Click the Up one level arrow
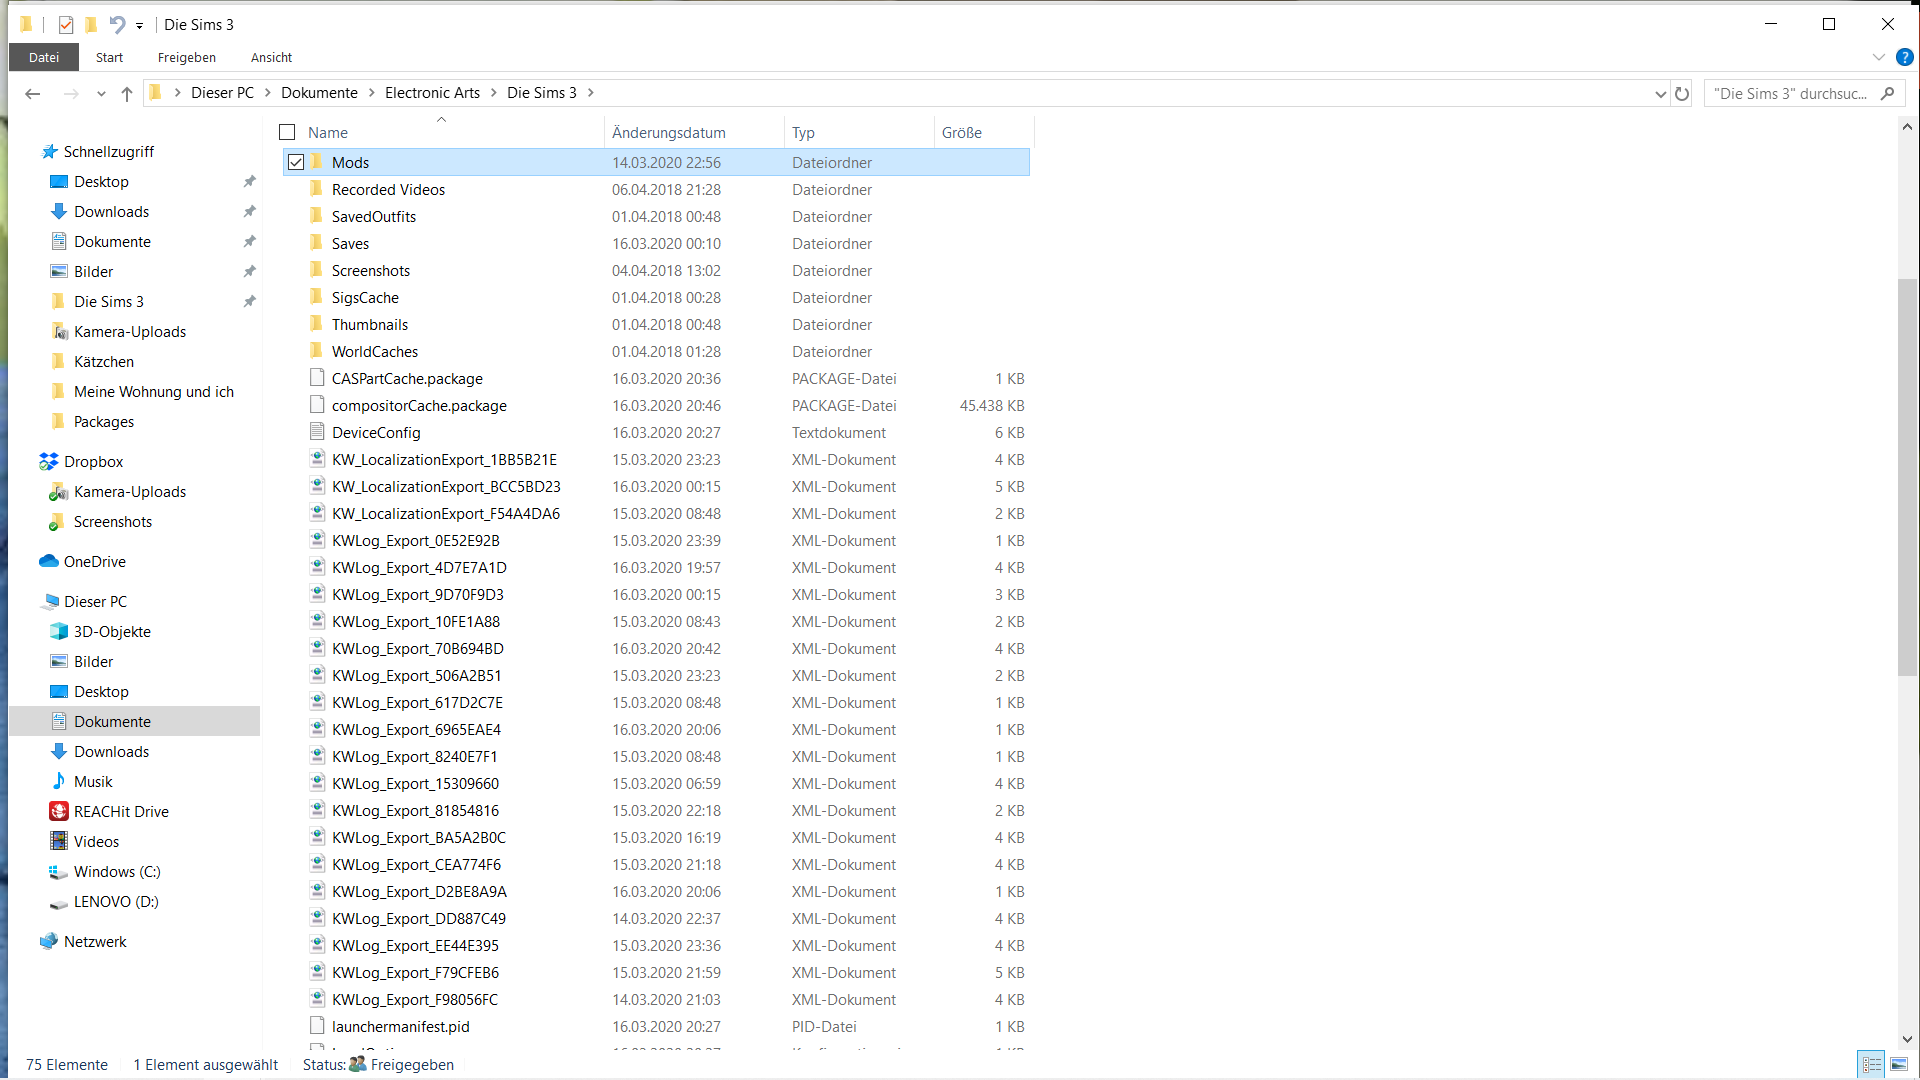The image size is (1920, 1080). (127, 93)
